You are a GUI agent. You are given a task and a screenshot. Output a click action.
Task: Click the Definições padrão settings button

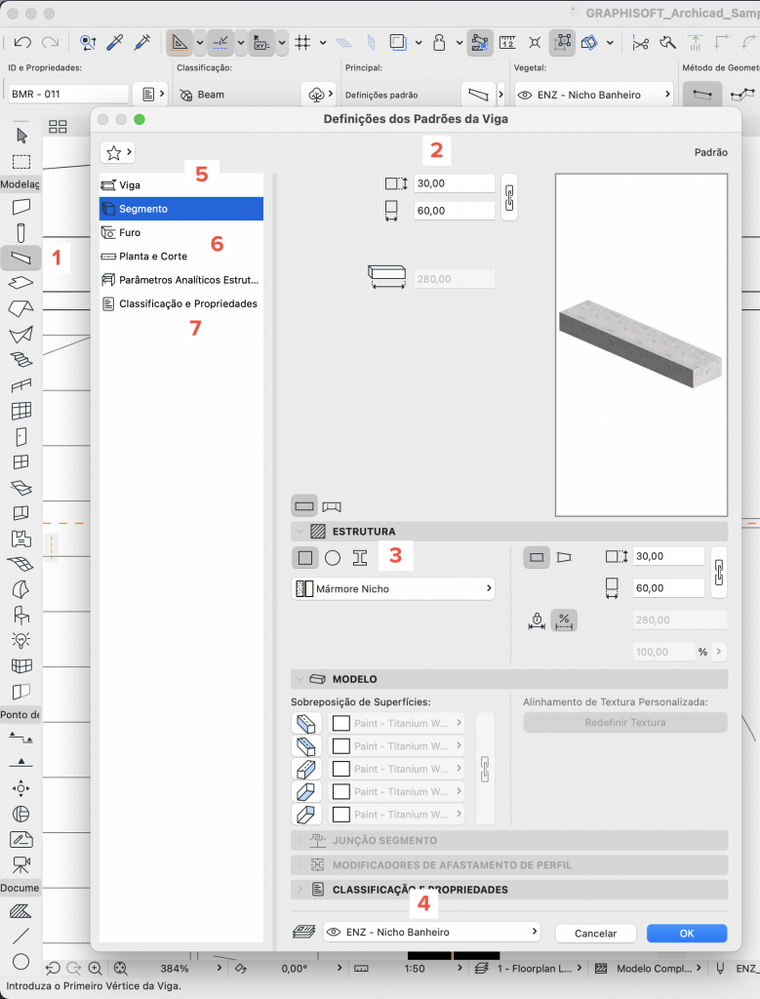coord(478,95)
